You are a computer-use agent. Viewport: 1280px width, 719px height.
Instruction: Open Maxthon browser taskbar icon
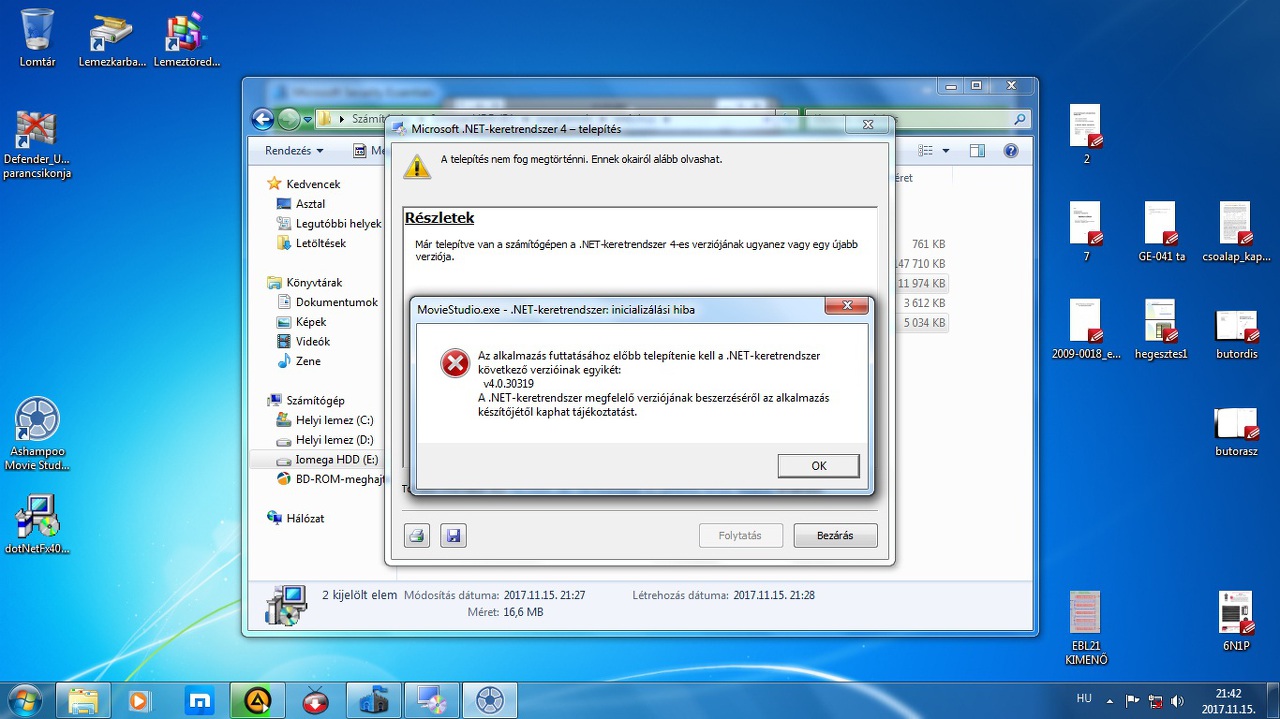(200, 700)
